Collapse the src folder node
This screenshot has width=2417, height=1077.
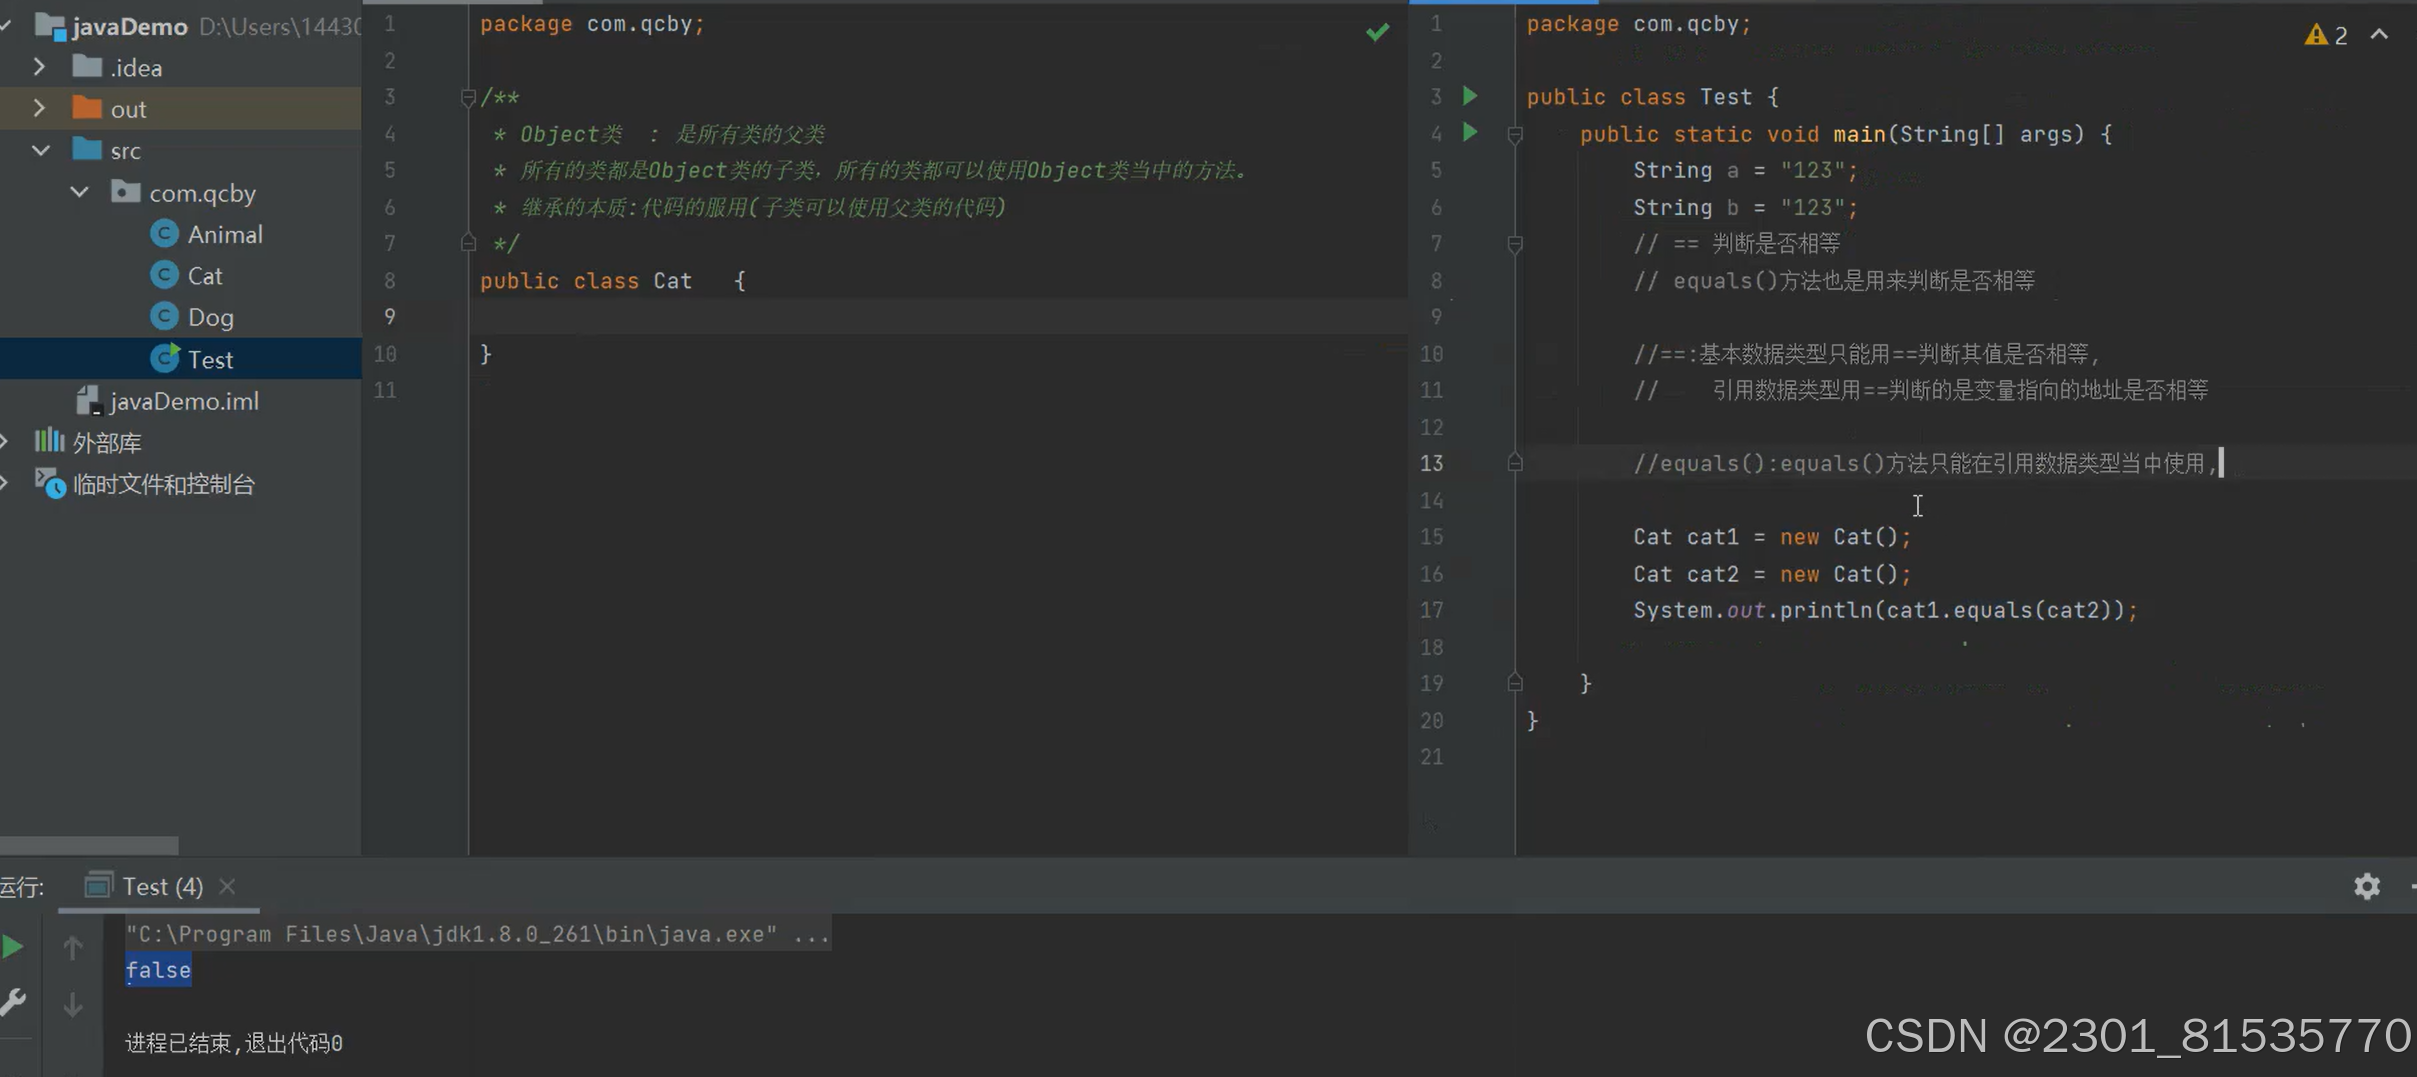click(39, 150)
